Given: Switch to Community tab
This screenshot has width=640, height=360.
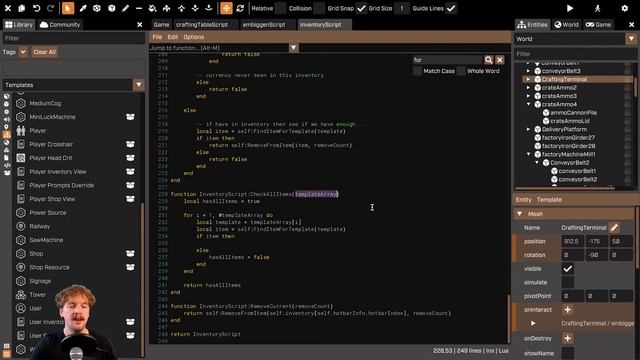Looking at the screenshot, I should click(60, 24).
